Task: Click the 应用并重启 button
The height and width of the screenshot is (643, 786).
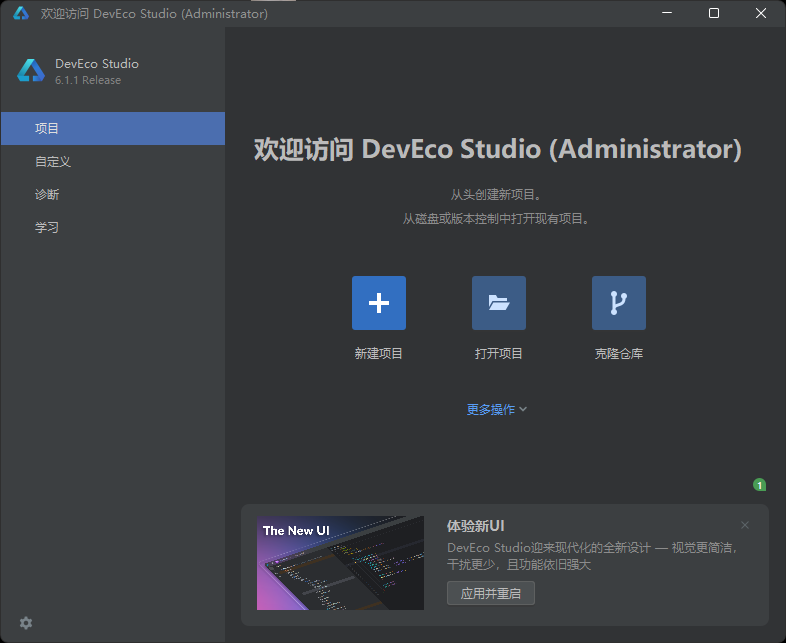Action: tap(491, 593)
